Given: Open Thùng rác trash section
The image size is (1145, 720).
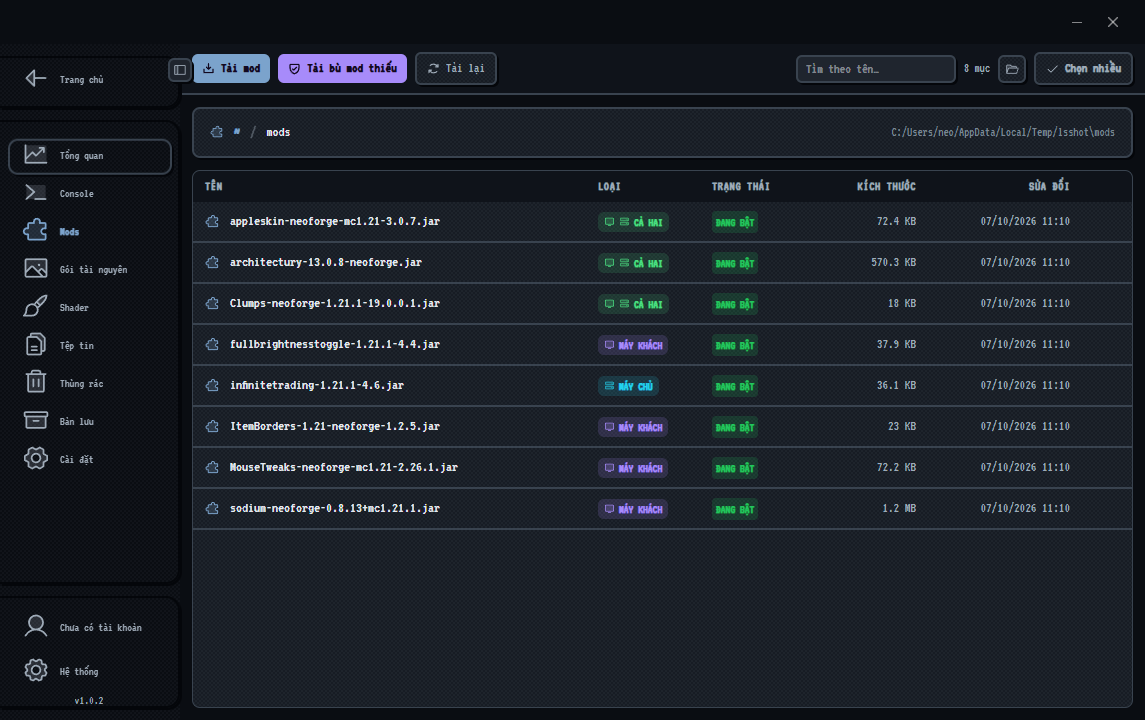Looking at the screenshot, I should tap(90, 383).
